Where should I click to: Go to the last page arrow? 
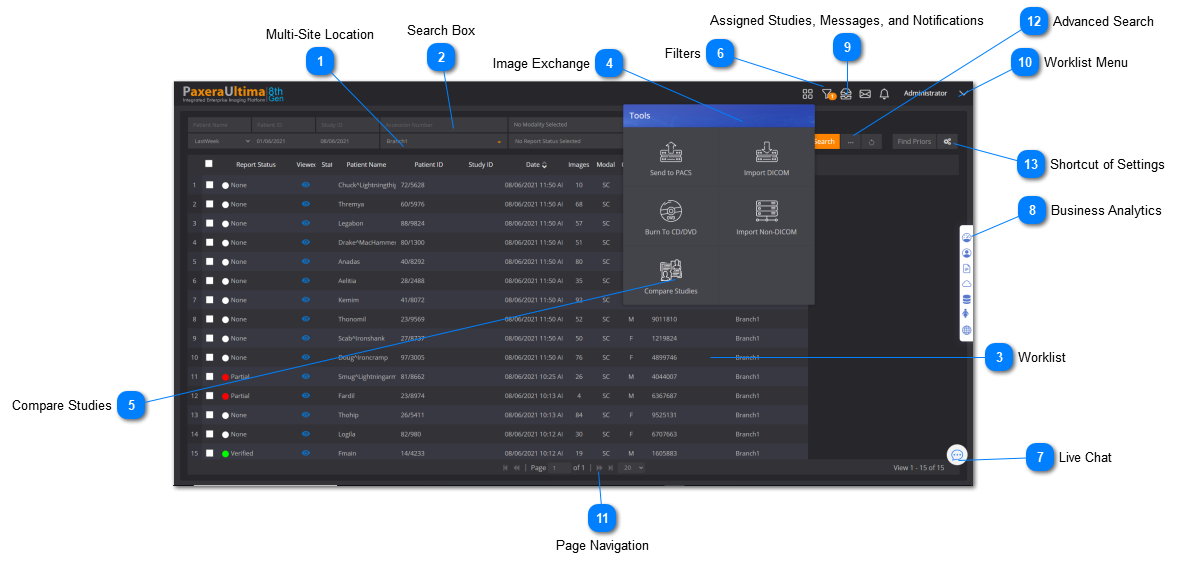[610, 468]
